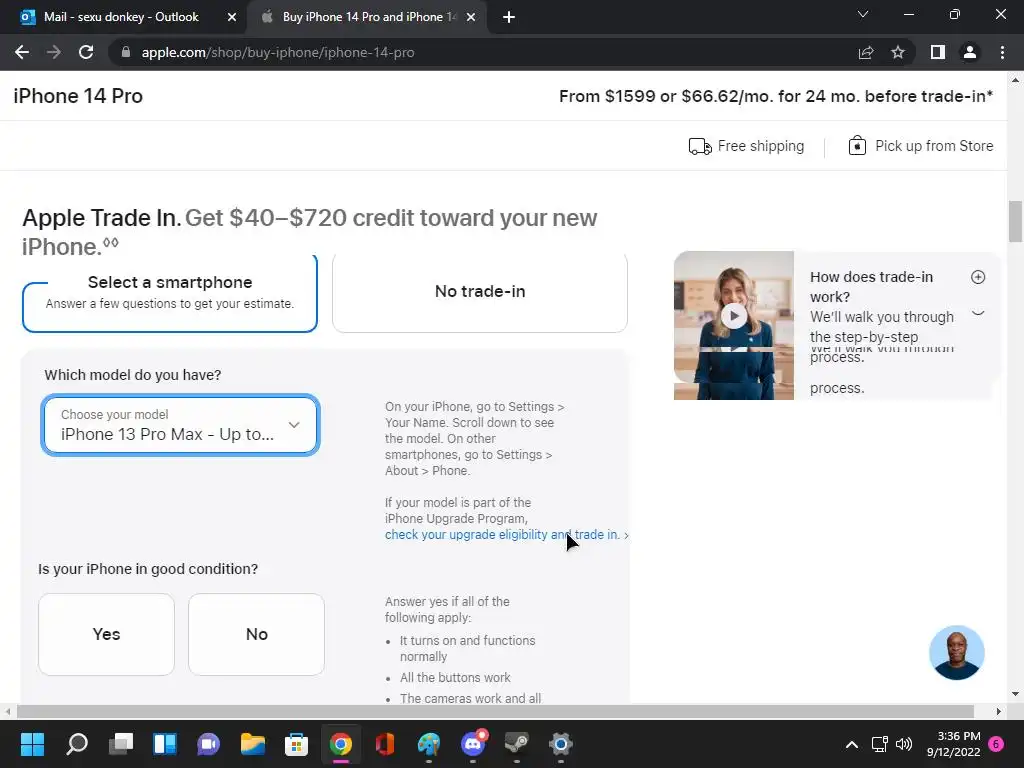Open Office from the taskbar

pyautogui.click(x=385, y=744)
